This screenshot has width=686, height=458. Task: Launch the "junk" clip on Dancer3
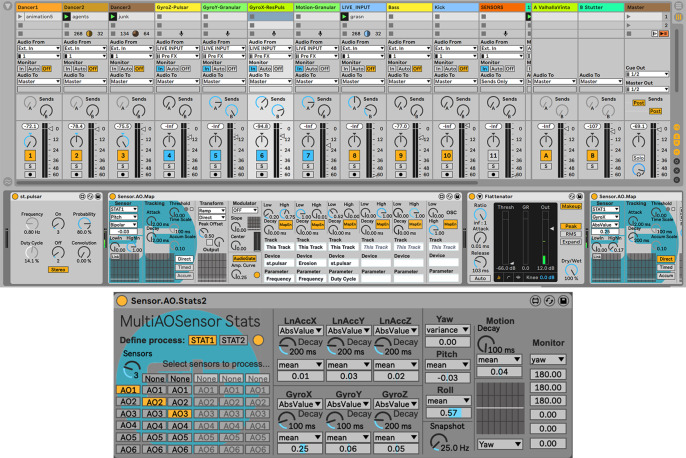click(x=113, y=17)
